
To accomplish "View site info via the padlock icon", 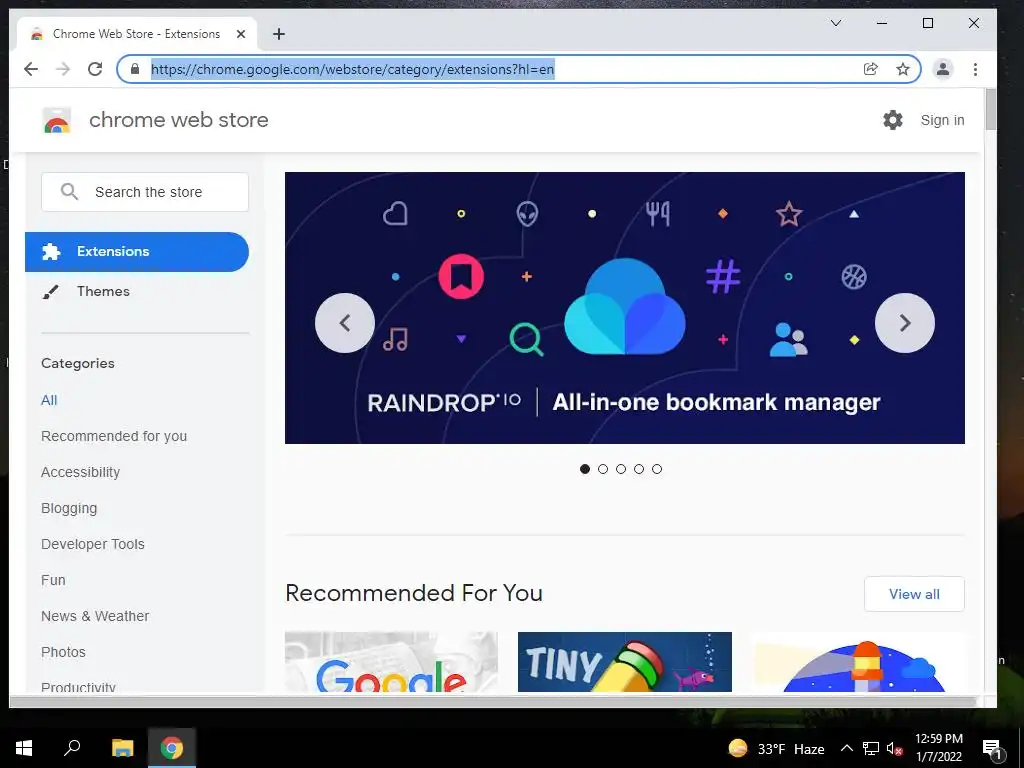I will (135, 69).
